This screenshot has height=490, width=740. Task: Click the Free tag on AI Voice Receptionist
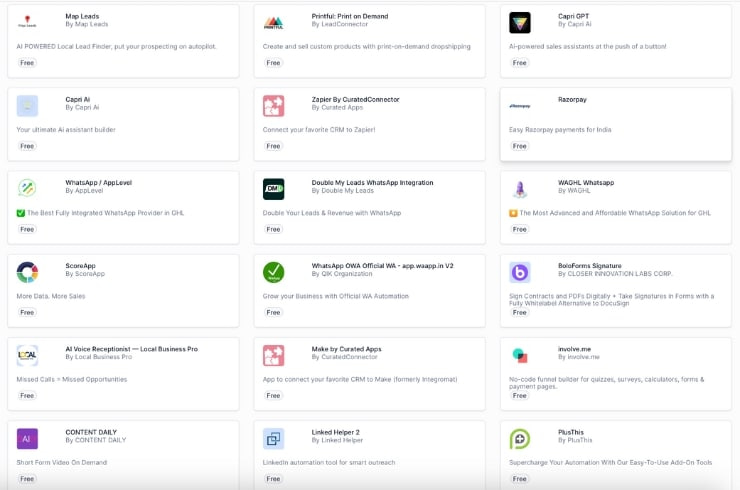pos(27,395)
